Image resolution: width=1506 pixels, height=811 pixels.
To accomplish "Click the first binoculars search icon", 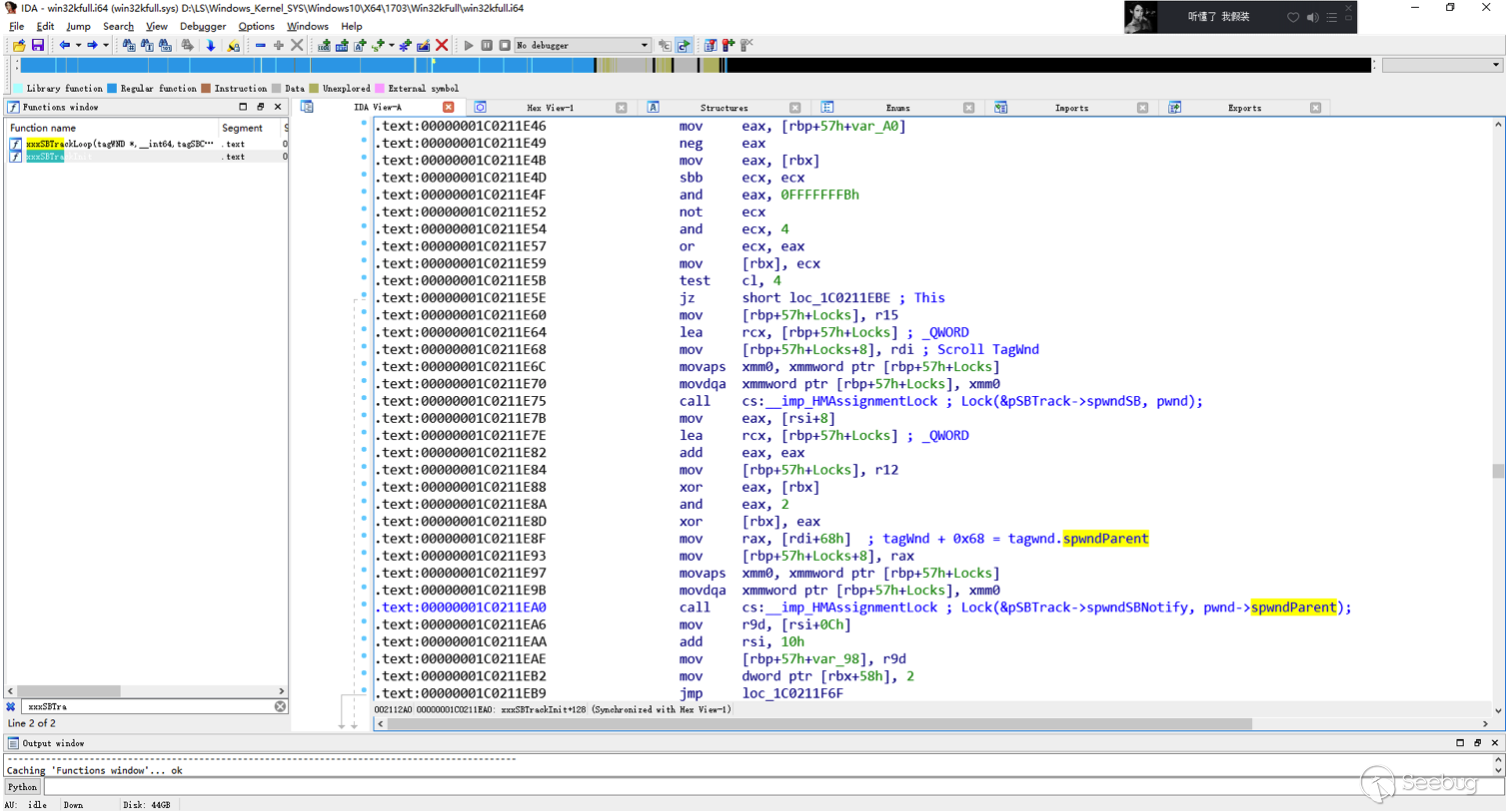I will click(129, 45).
